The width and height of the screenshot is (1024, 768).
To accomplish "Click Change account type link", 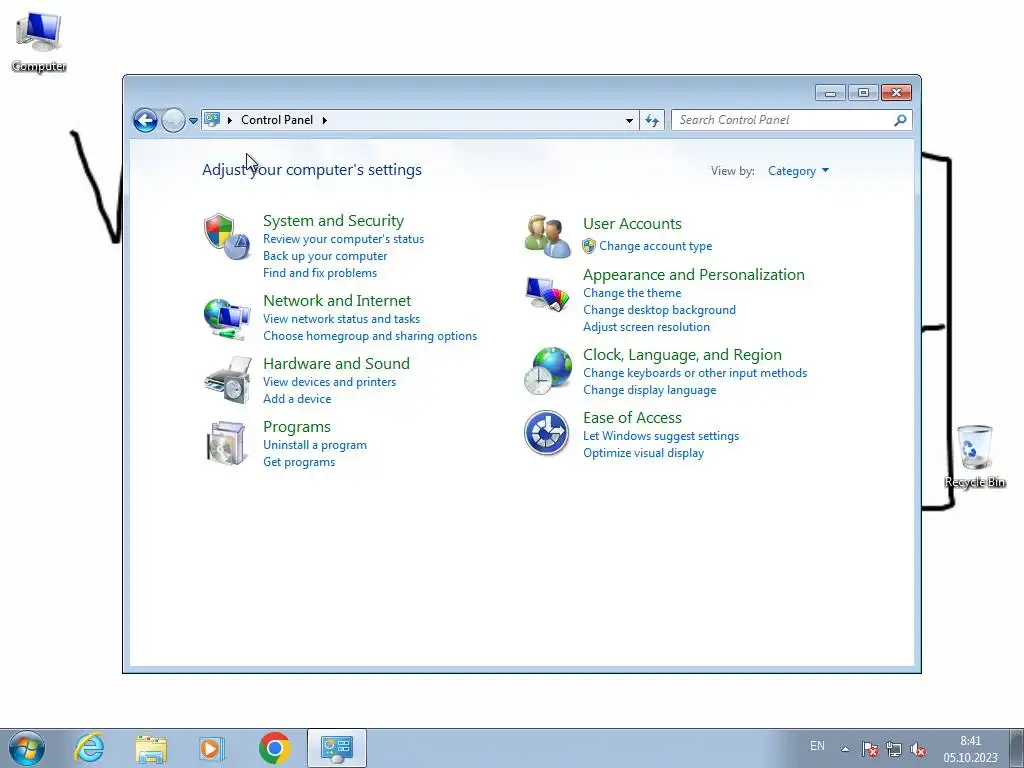I will tap(656, 246).
